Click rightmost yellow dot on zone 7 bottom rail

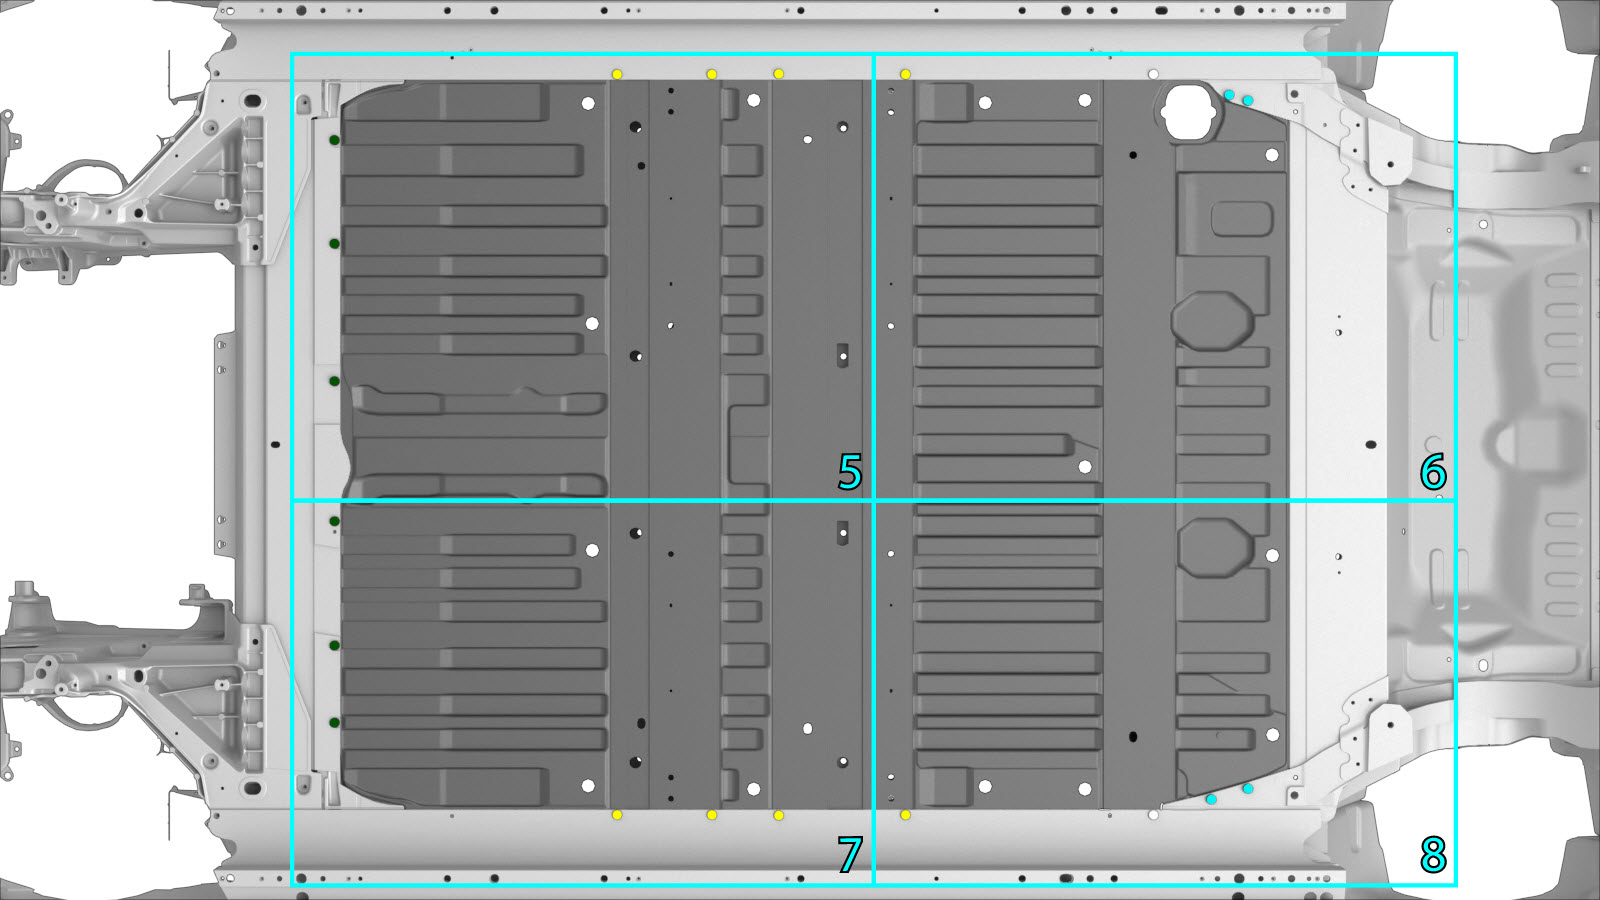tap(779, 815)
